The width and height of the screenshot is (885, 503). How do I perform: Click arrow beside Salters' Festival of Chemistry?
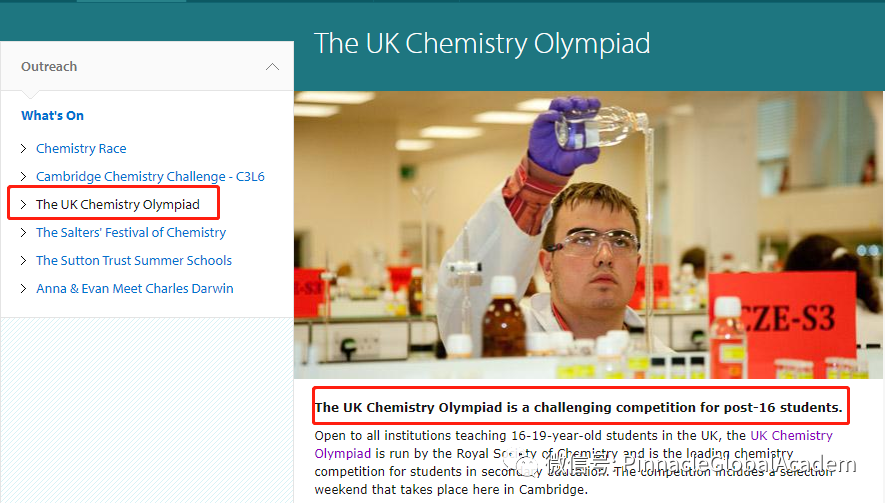[24, 233]
